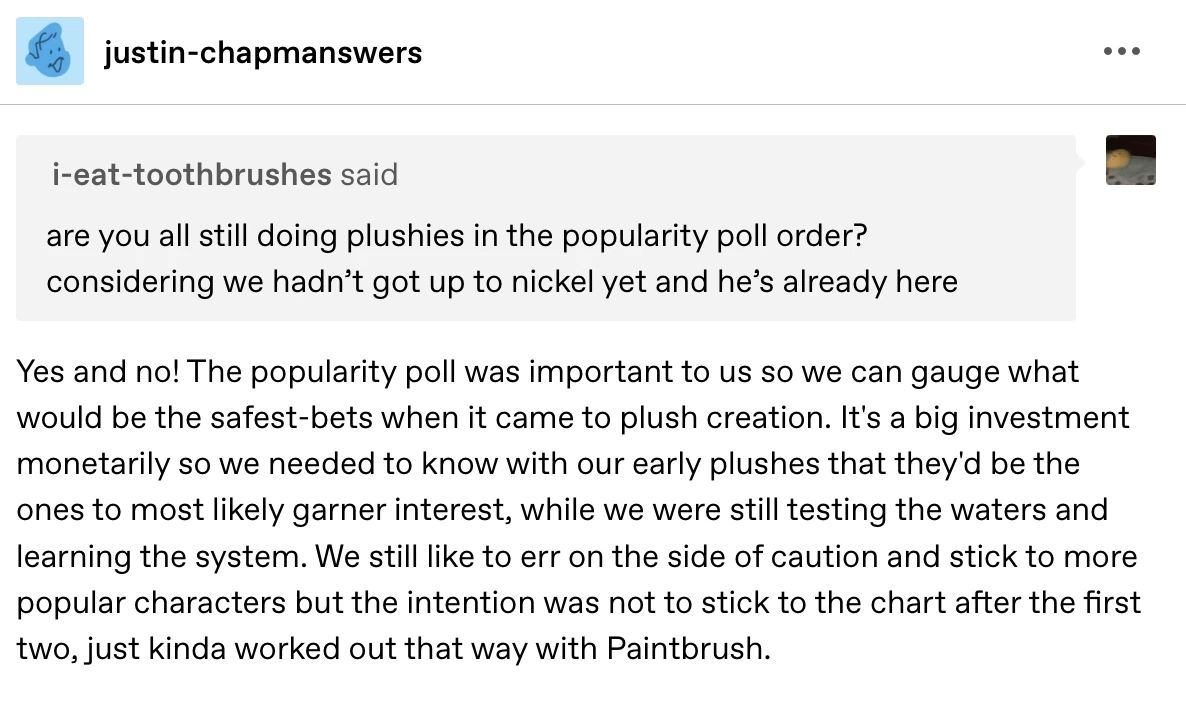Click the asker's small avatar thumbnail
This screenshot has height=716, width=1186.
[x=1131, y=160]
